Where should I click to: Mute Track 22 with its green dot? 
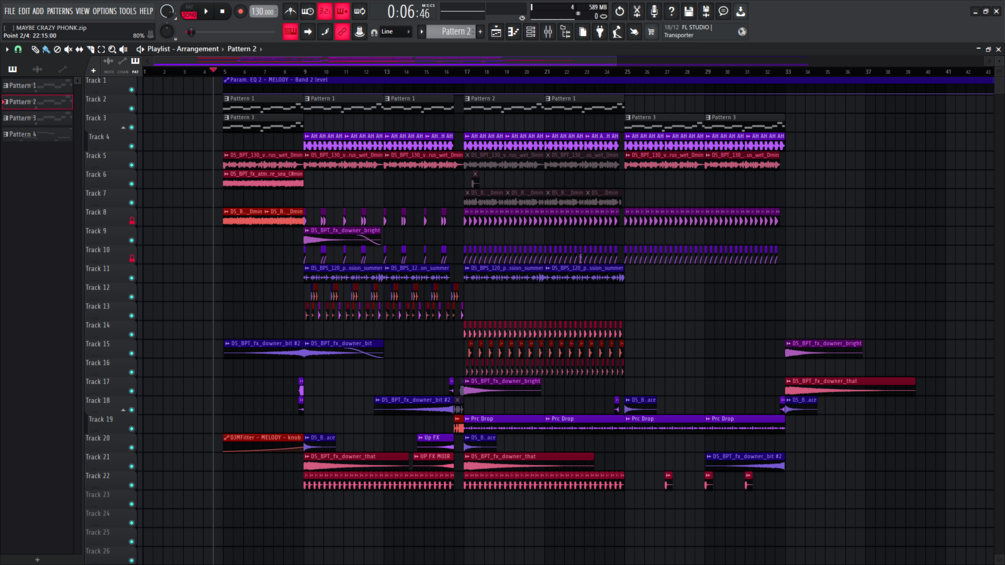(132, 485)
